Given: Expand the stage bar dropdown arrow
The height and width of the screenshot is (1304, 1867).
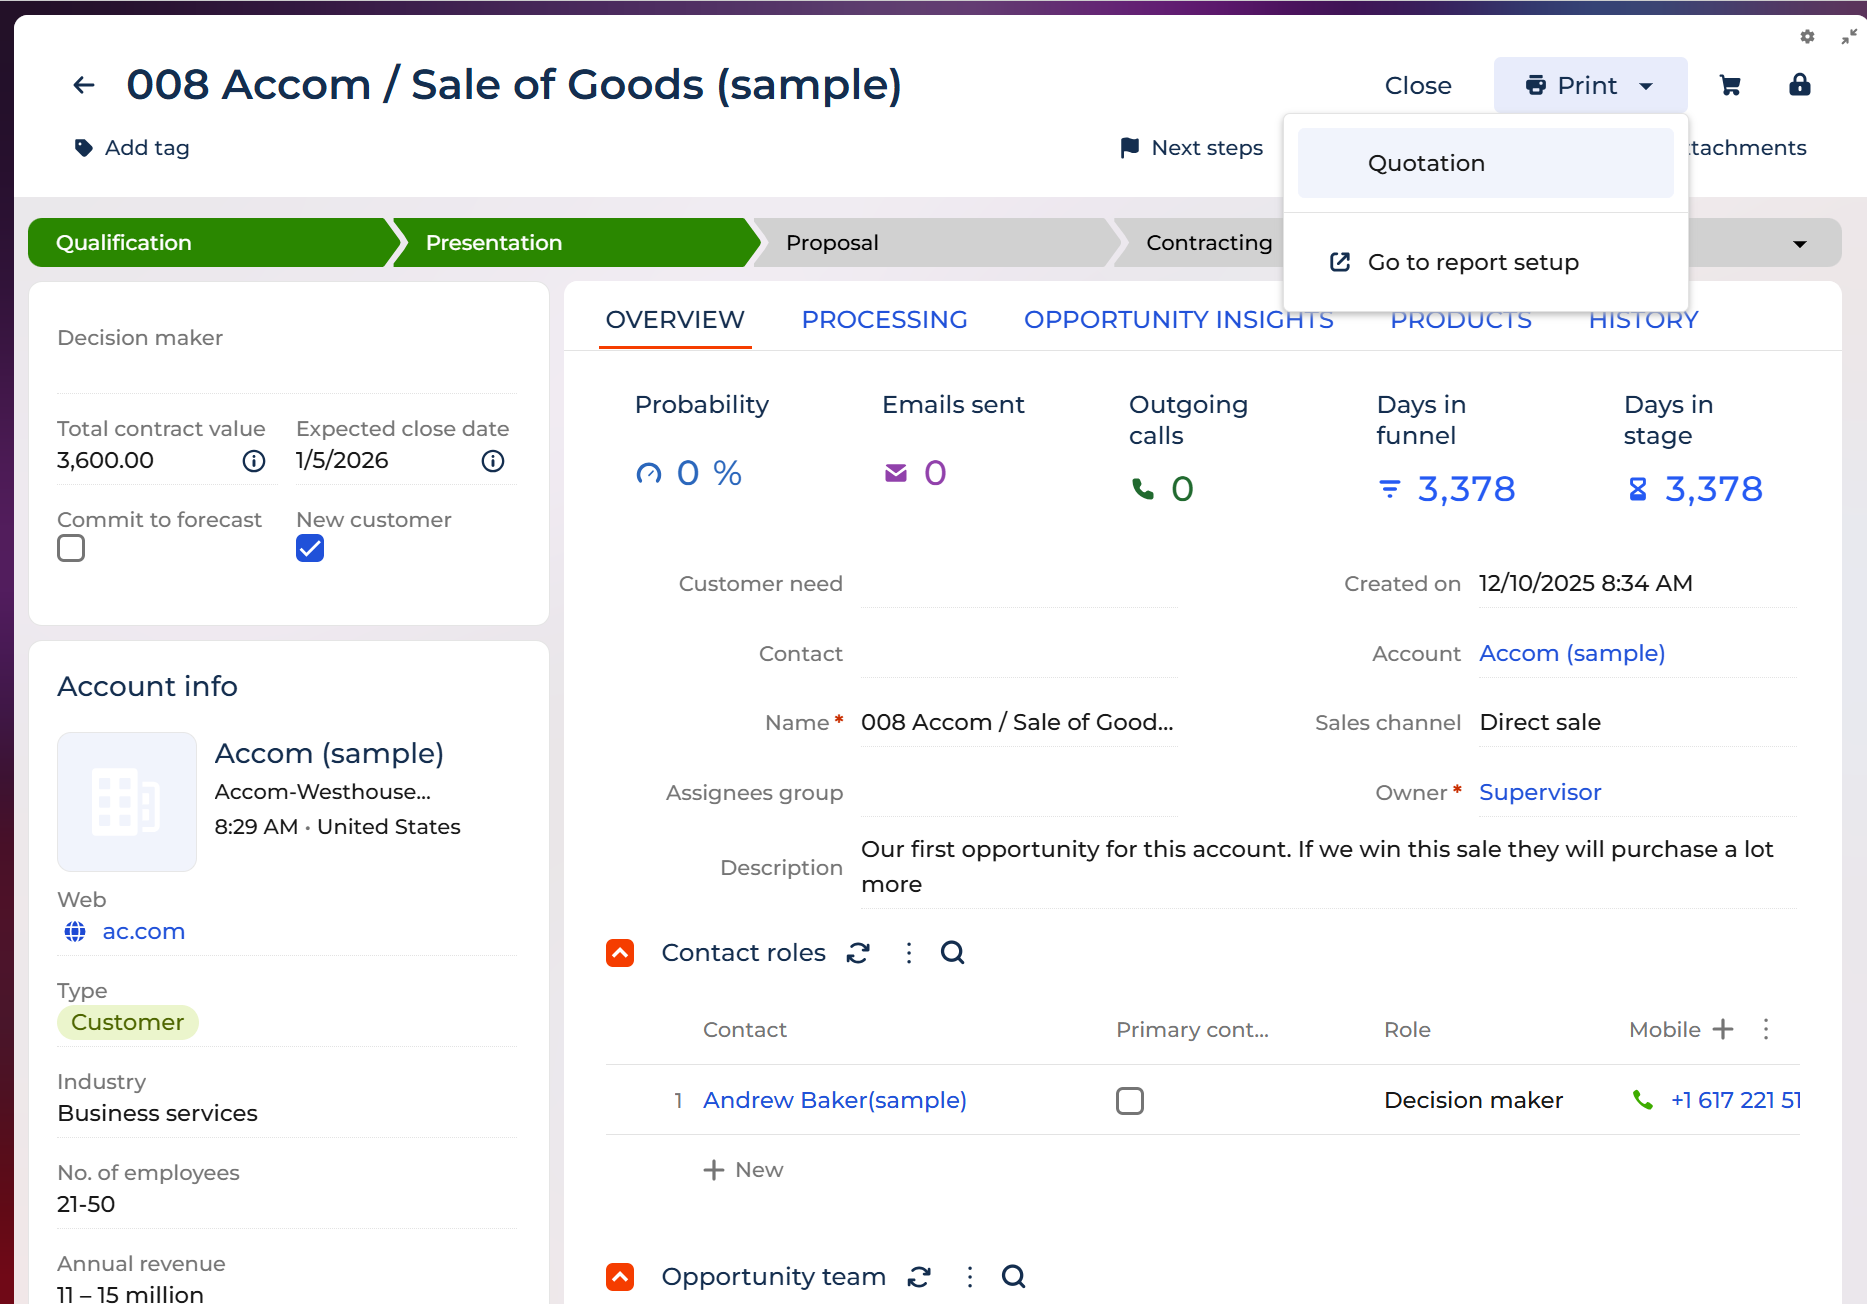Looking at the screenshot, I should pos(1799,244).
